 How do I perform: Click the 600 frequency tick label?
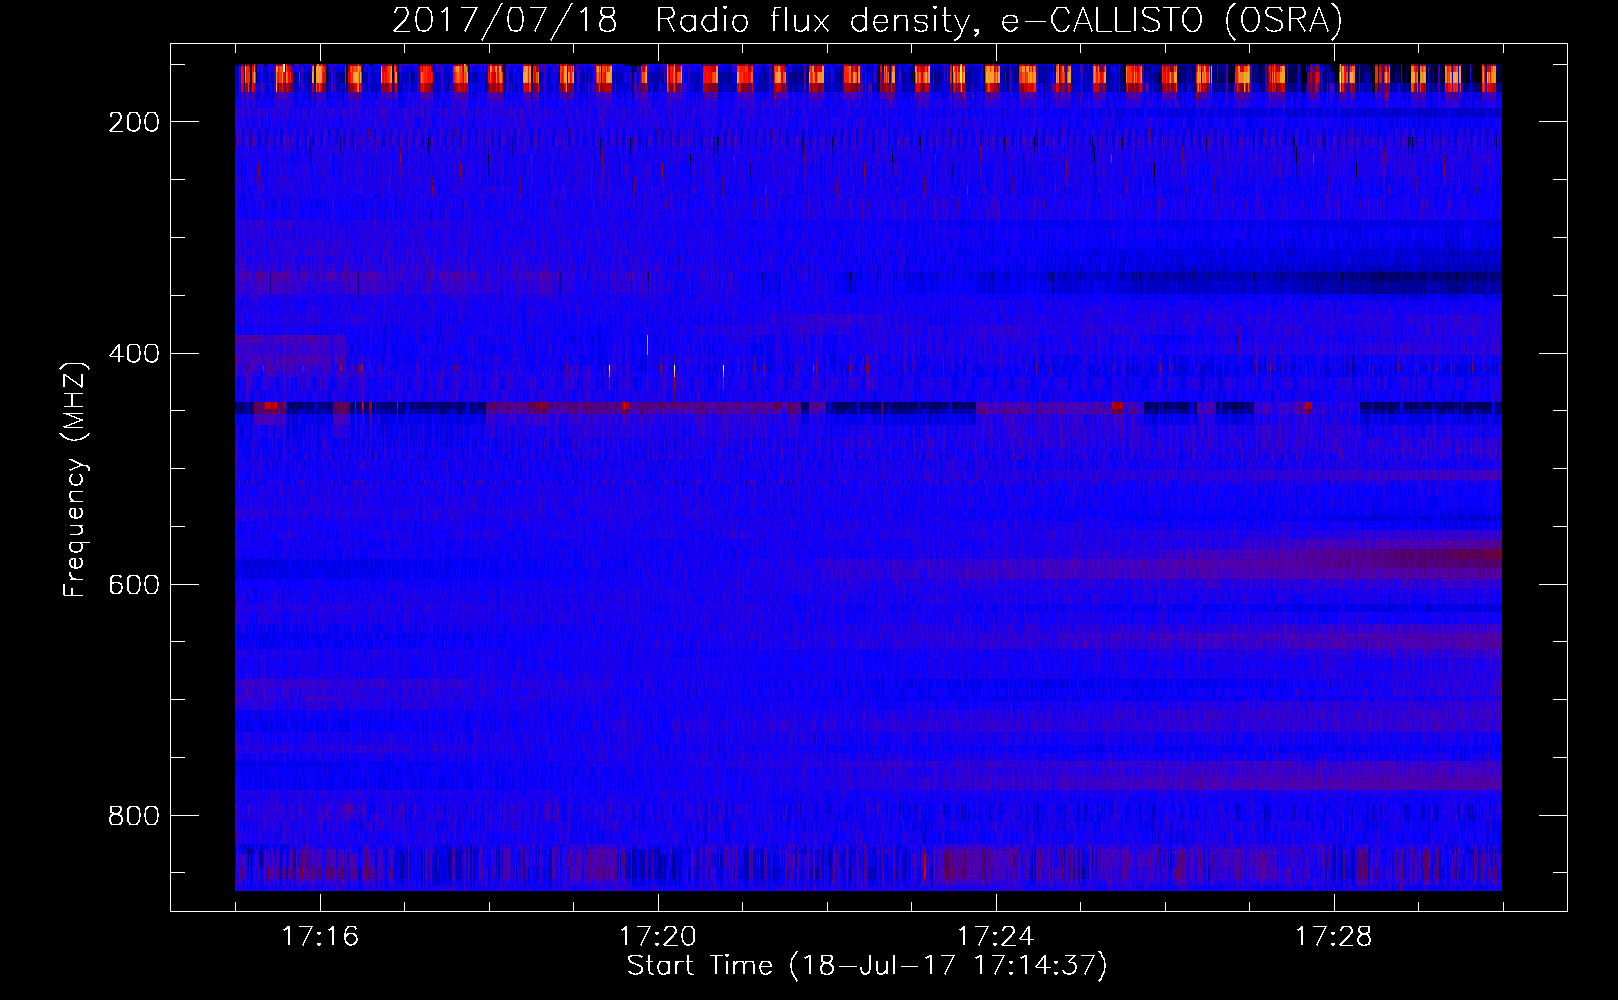coord(133,585)
